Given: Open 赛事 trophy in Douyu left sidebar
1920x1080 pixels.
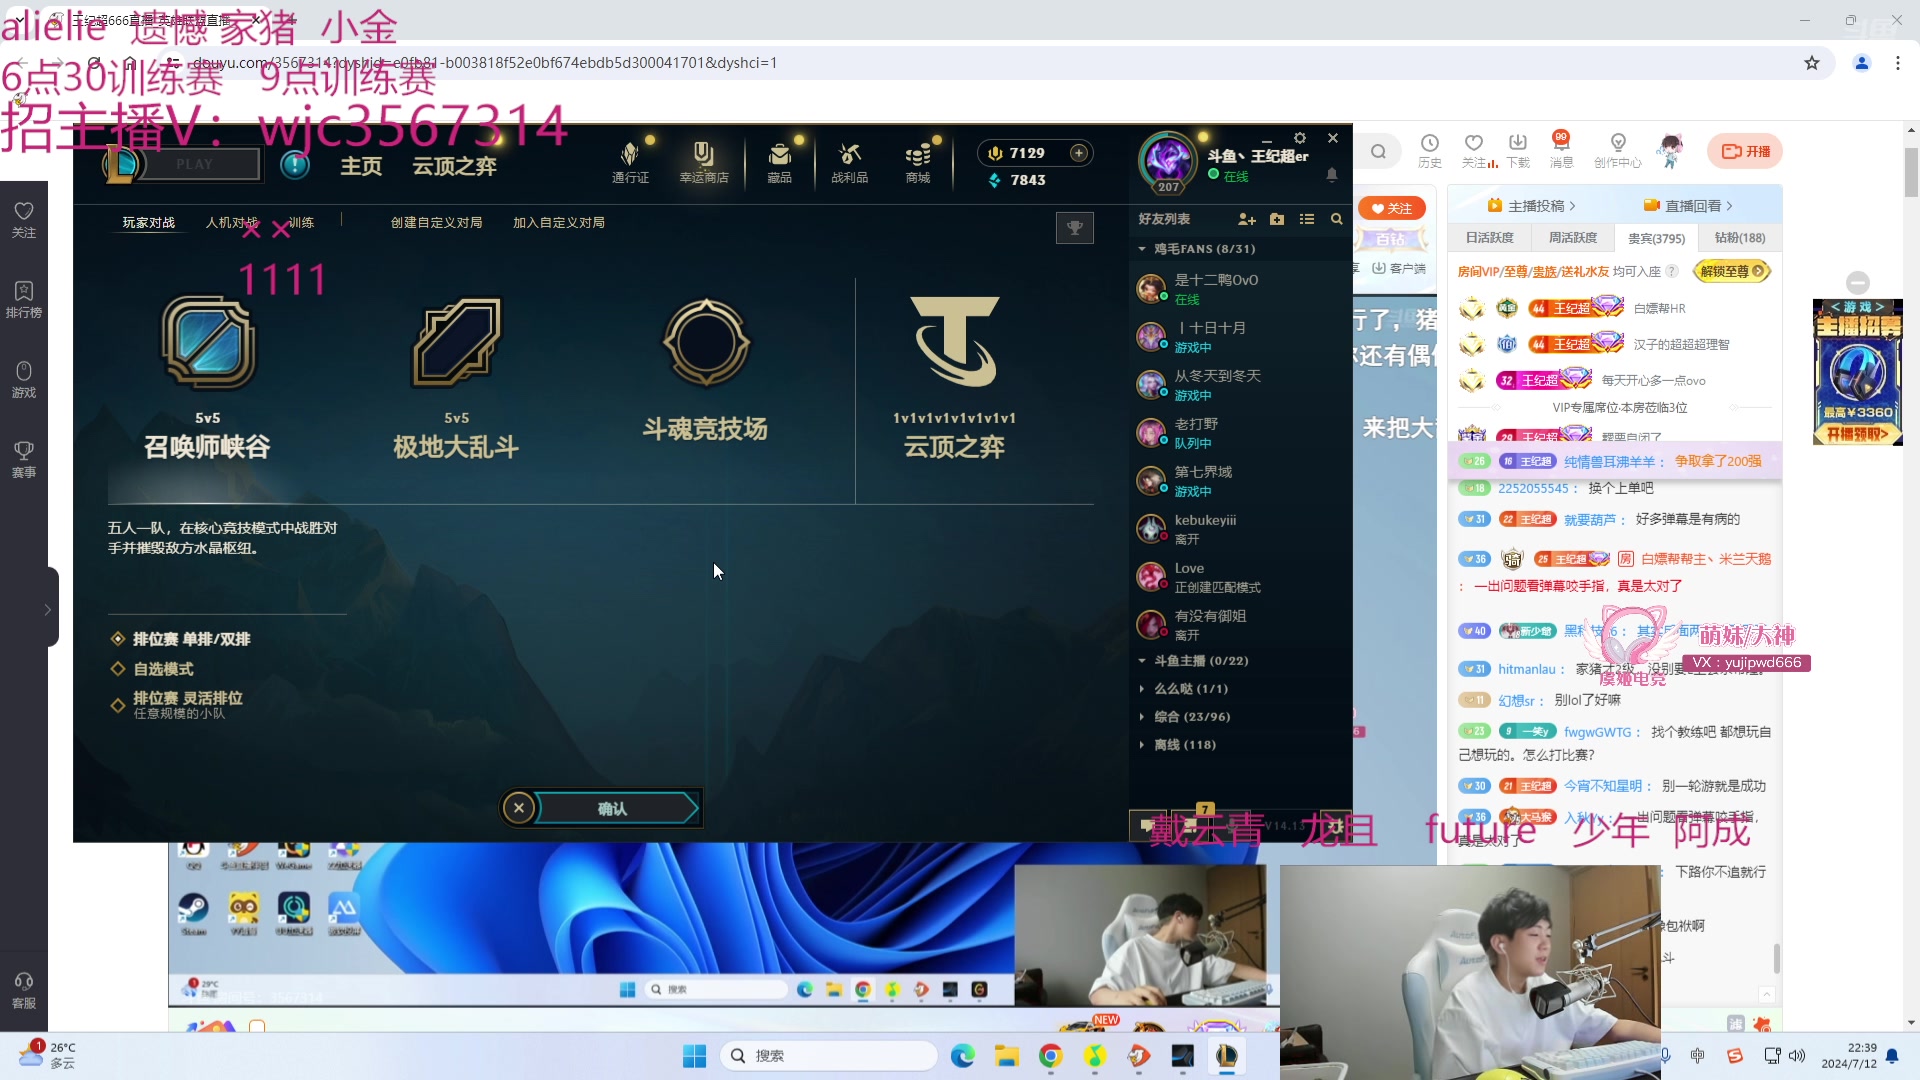Looking at the screenshot, I should point(24,460).
